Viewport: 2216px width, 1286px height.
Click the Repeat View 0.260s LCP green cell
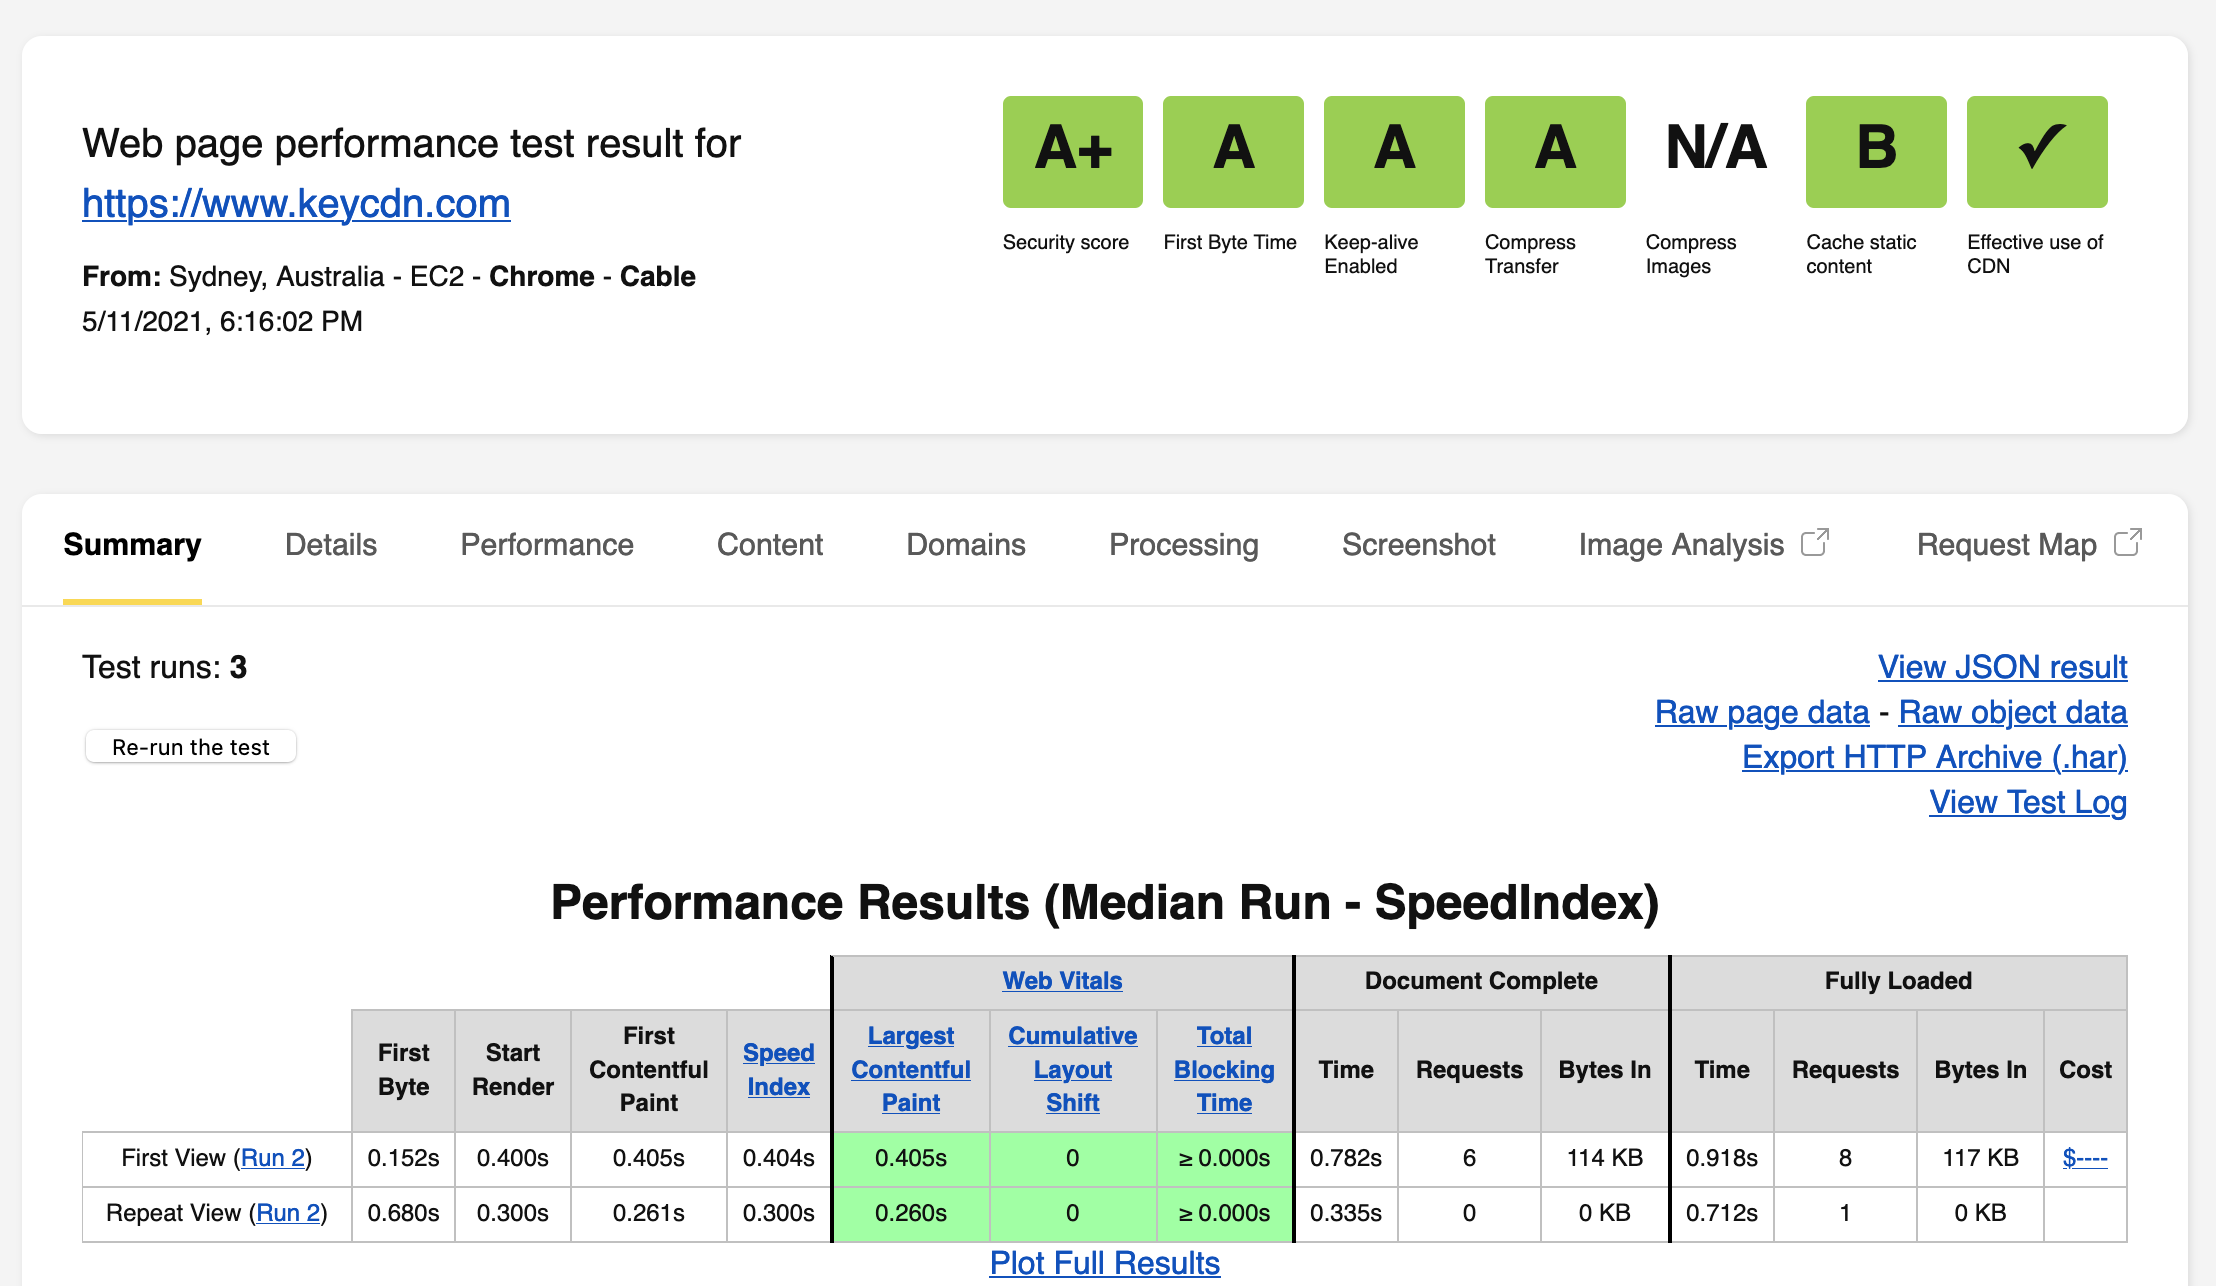[x=911, y=1213]
